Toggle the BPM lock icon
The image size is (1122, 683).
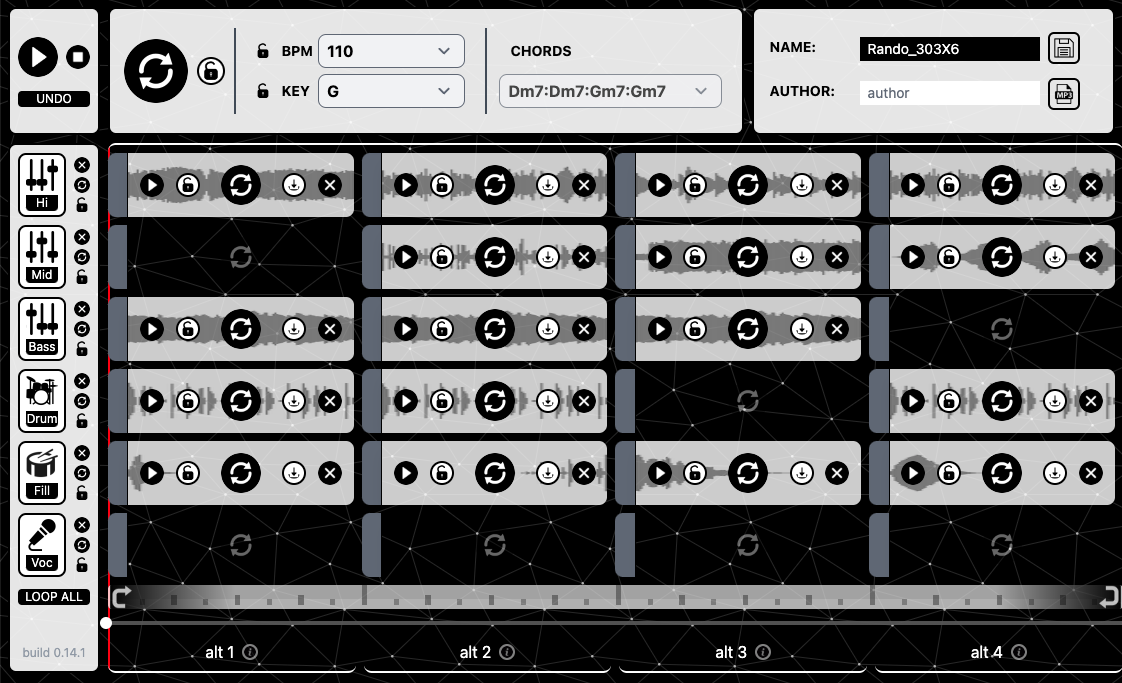263,51
